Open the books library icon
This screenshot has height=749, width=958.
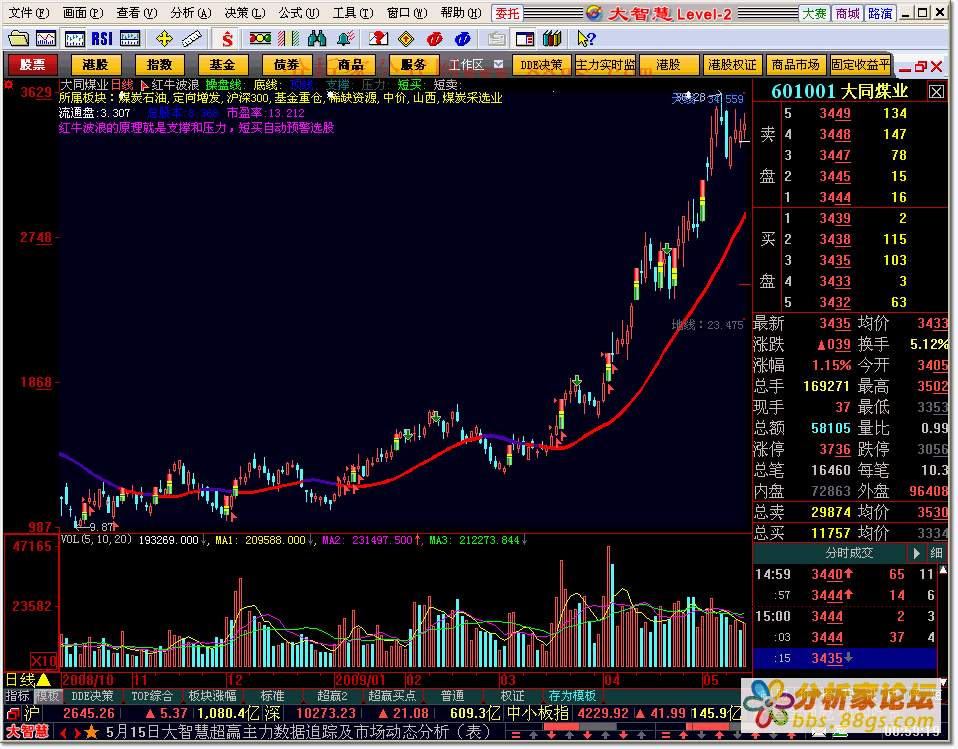[552, 39]
